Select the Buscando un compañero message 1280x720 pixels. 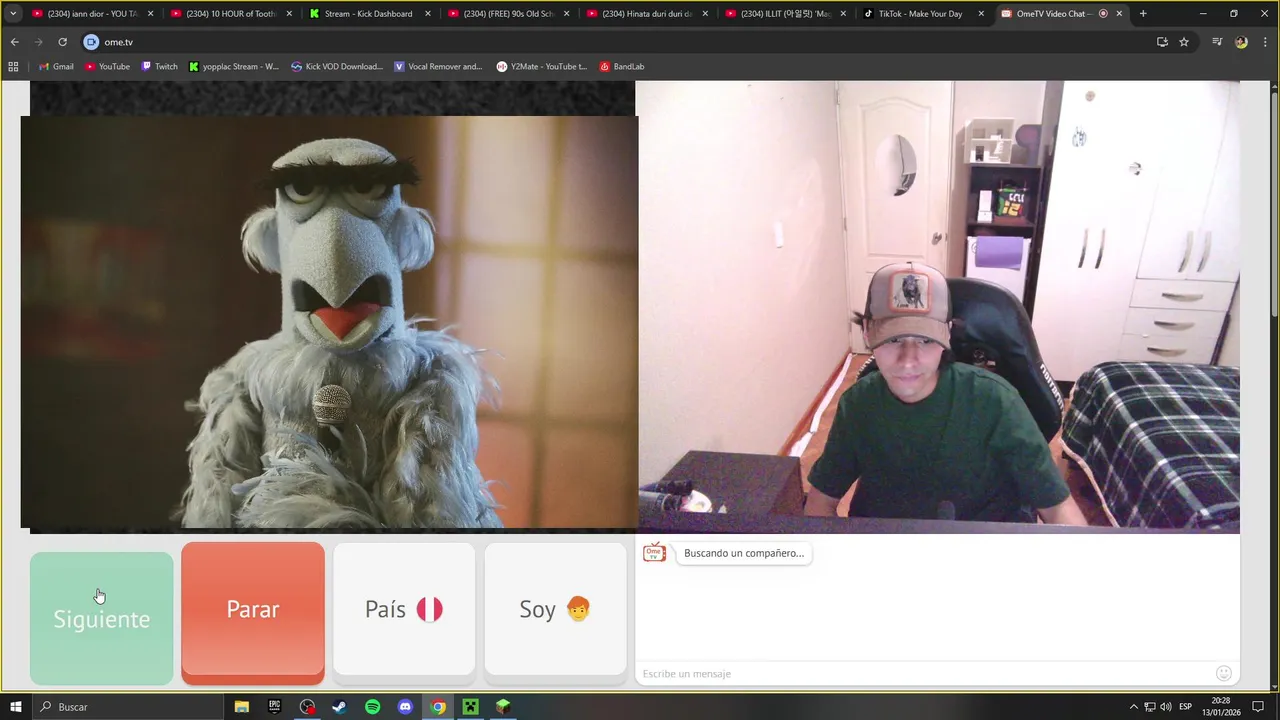coord(744,553)
